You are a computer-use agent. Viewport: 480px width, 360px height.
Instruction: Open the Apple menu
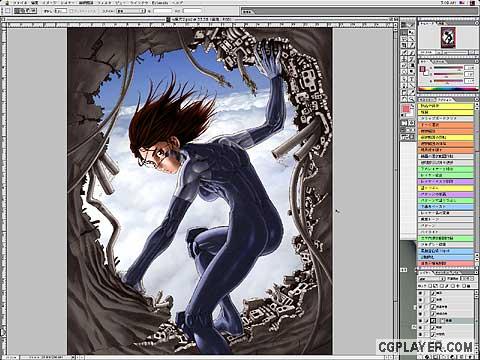(7, 3)
